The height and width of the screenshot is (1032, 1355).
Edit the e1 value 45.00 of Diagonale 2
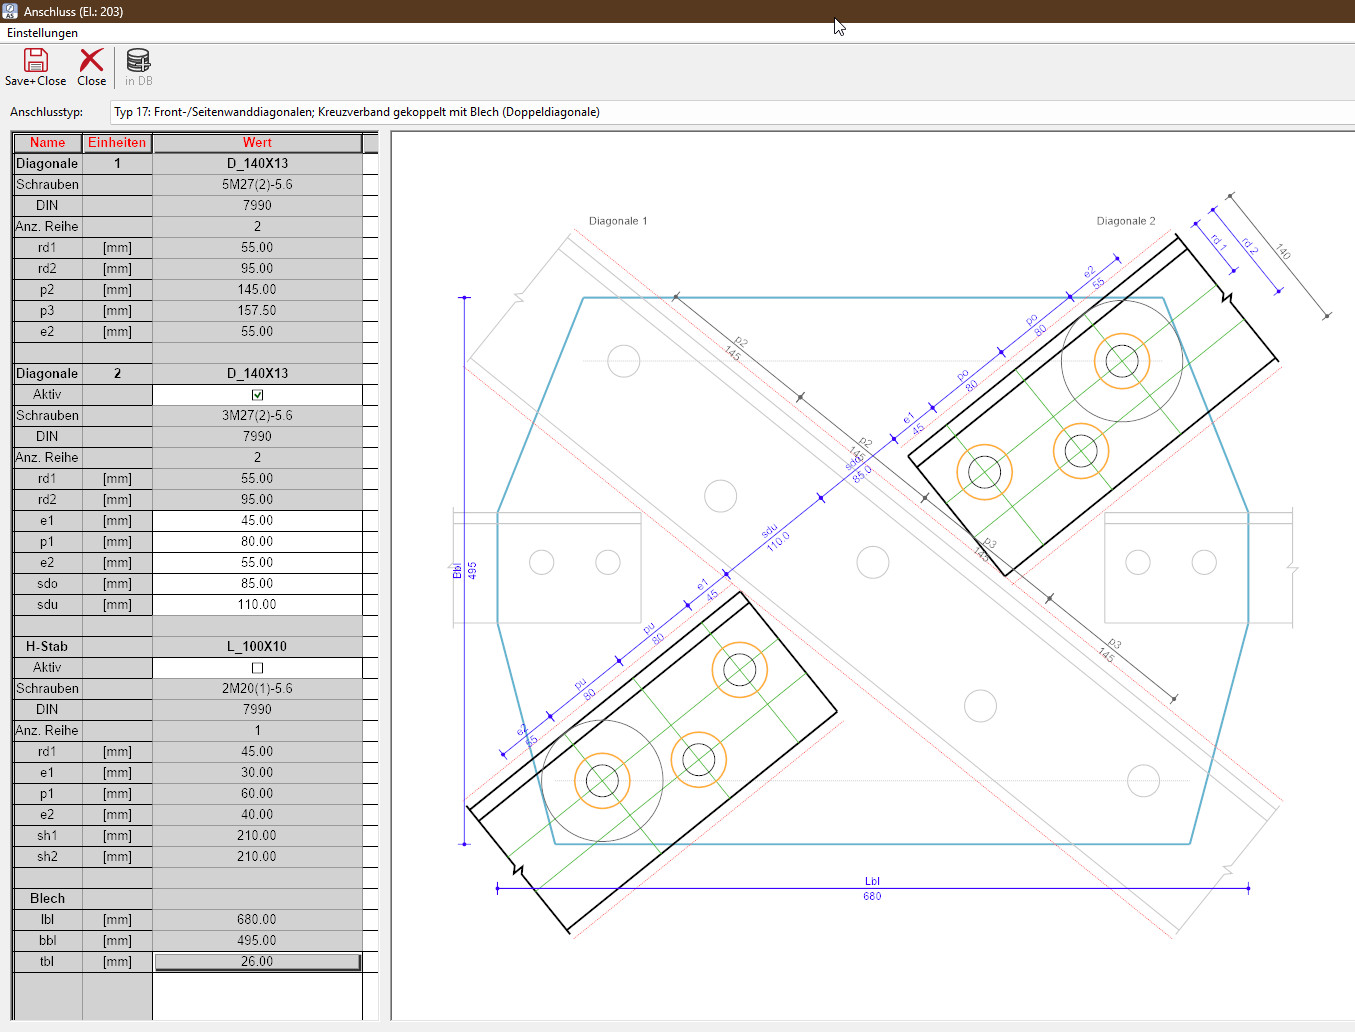click(x=257, y=521)
